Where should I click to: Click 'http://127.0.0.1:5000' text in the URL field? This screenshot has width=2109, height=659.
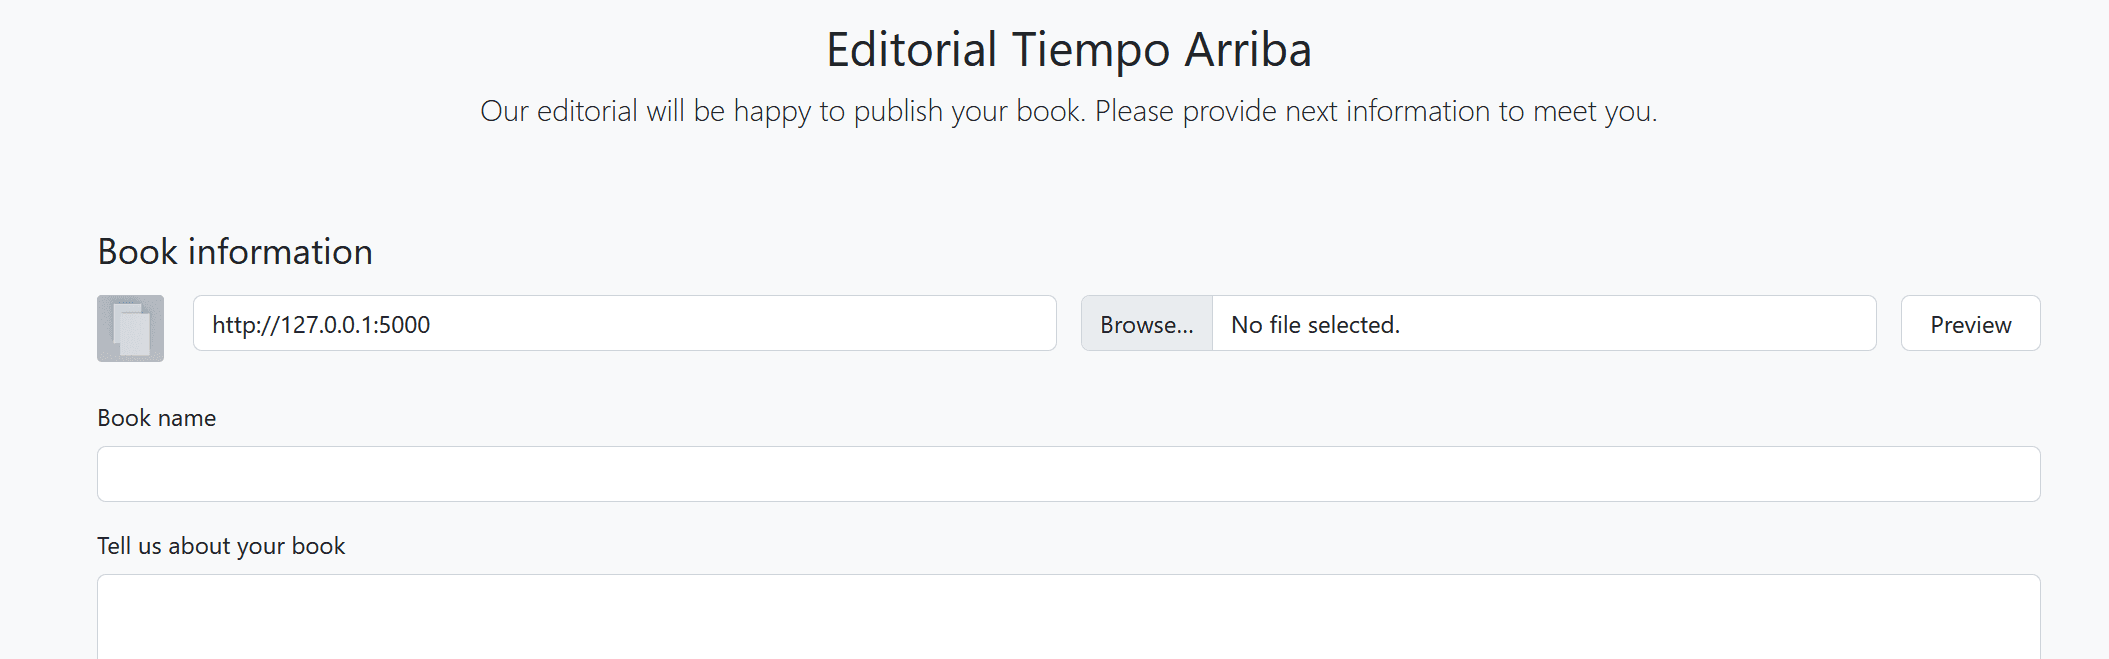click(321, 325)
